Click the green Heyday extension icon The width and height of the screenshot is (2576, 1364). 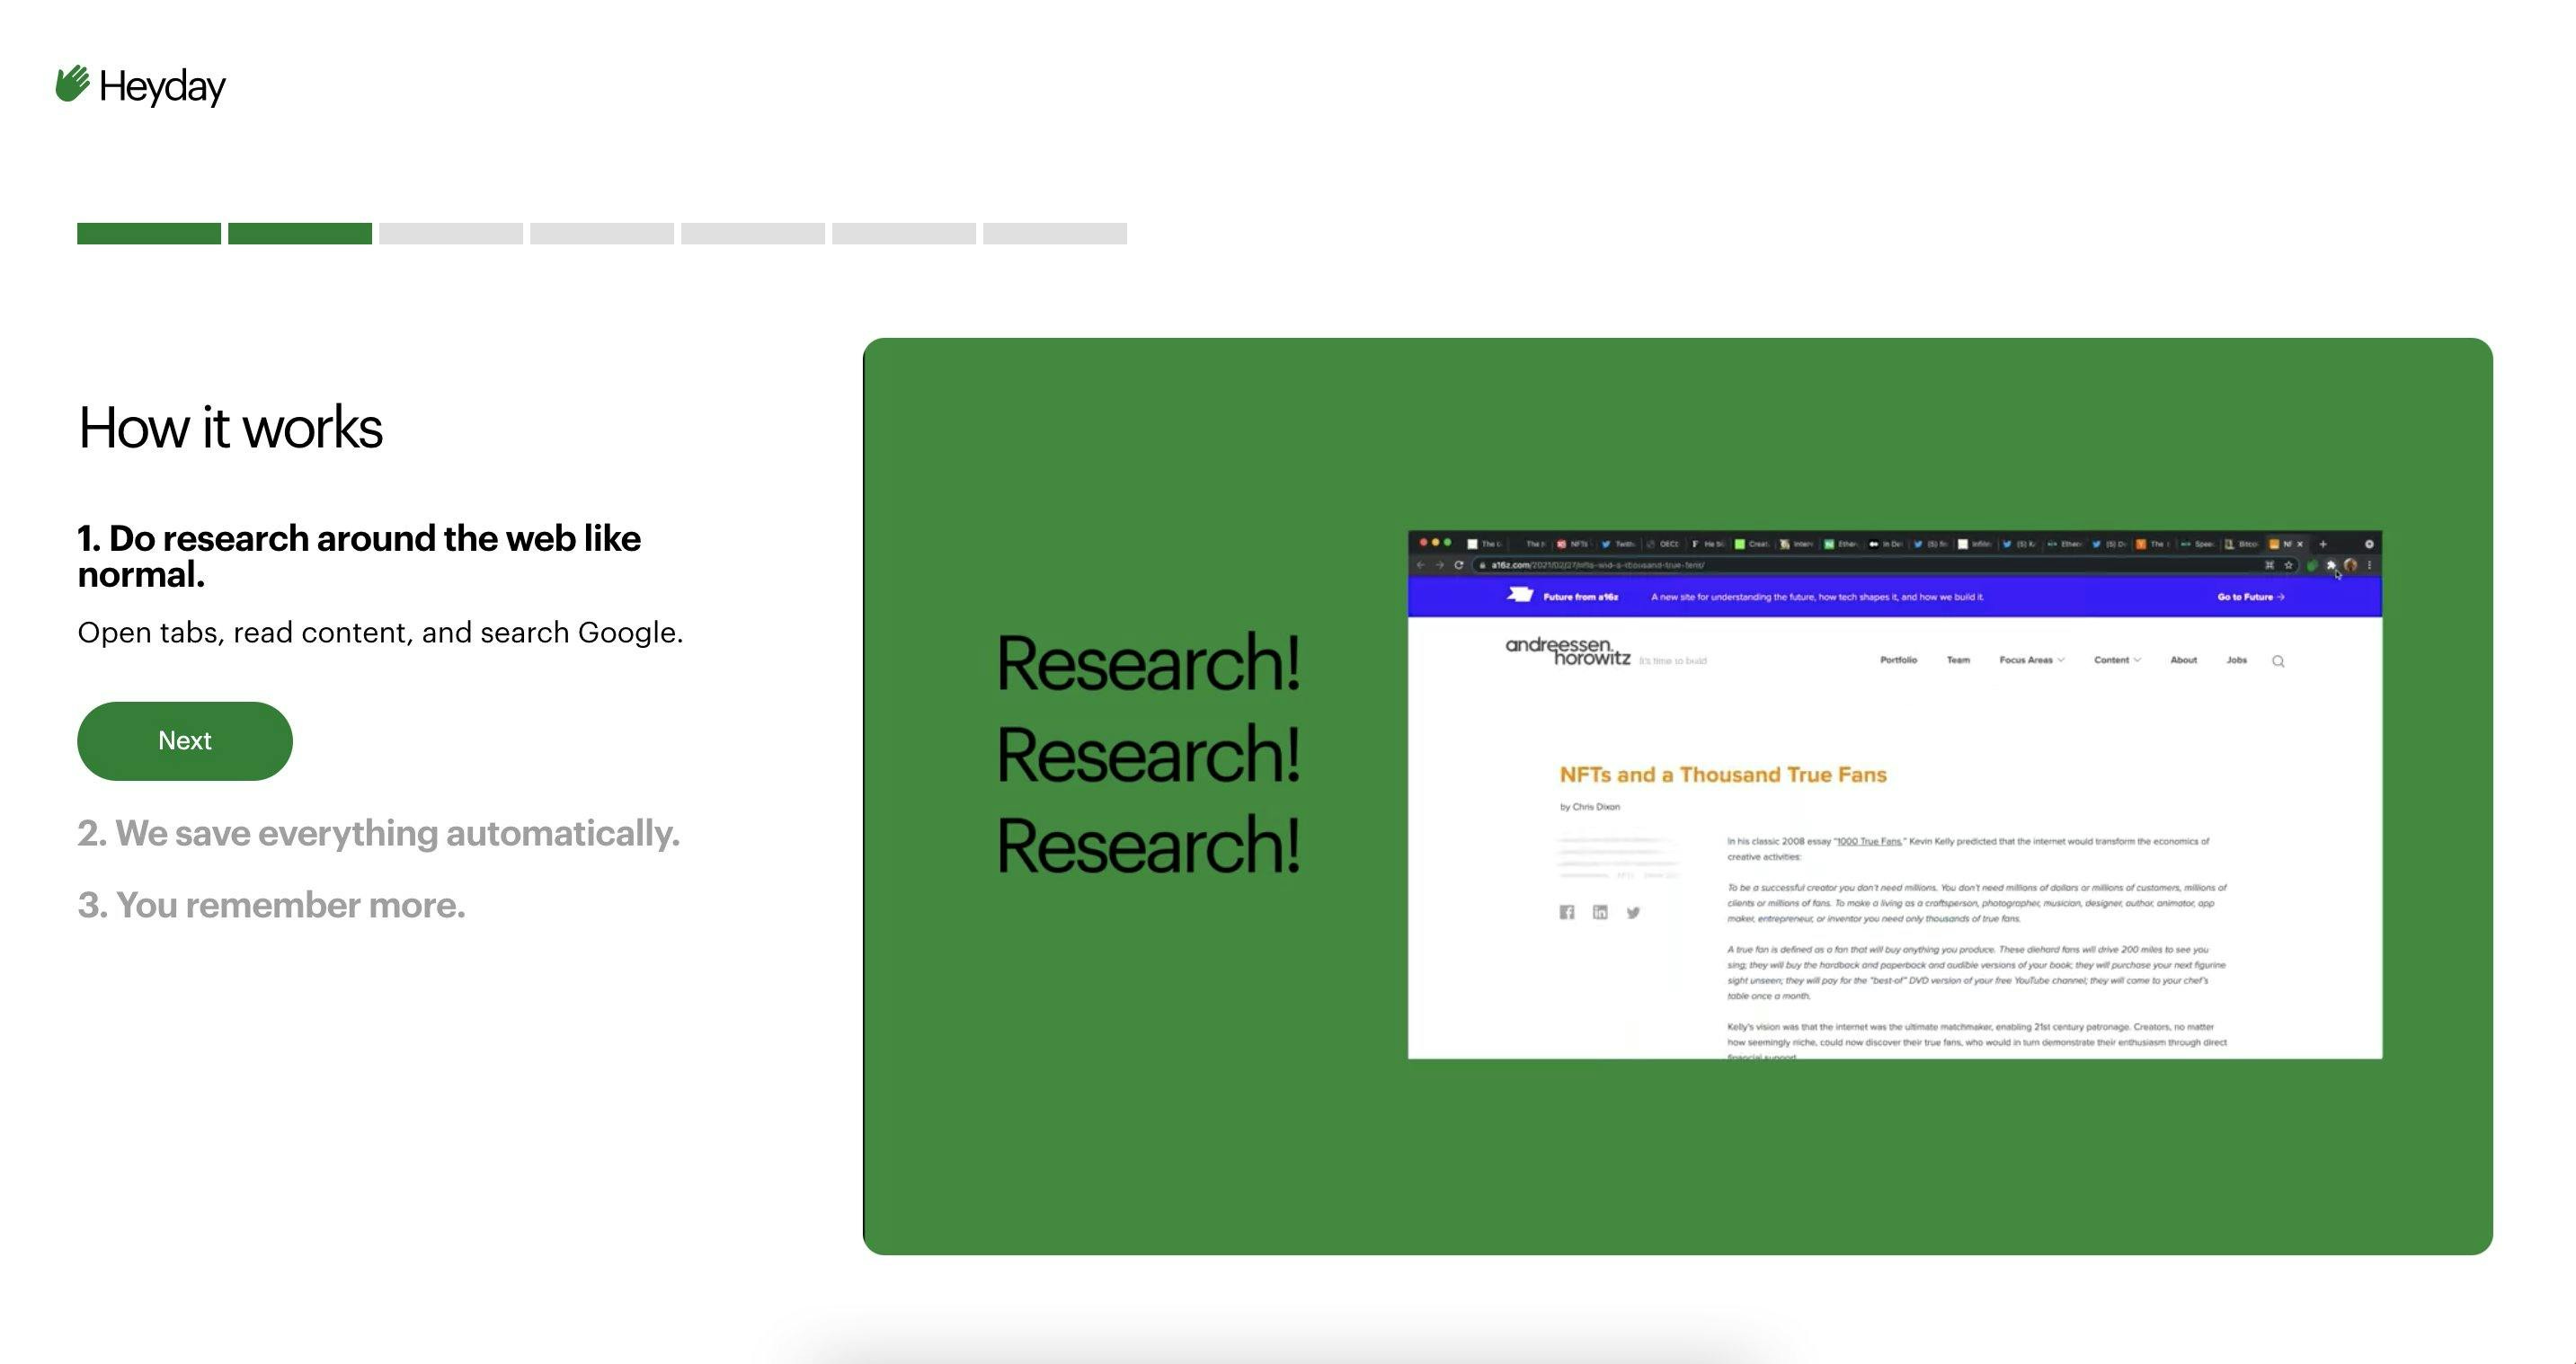point(2312,565)
